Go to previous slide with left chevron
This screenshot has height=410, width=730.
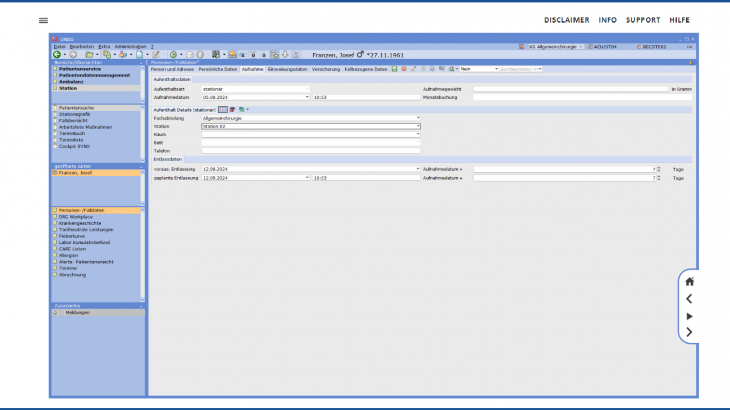pos(689,299)
